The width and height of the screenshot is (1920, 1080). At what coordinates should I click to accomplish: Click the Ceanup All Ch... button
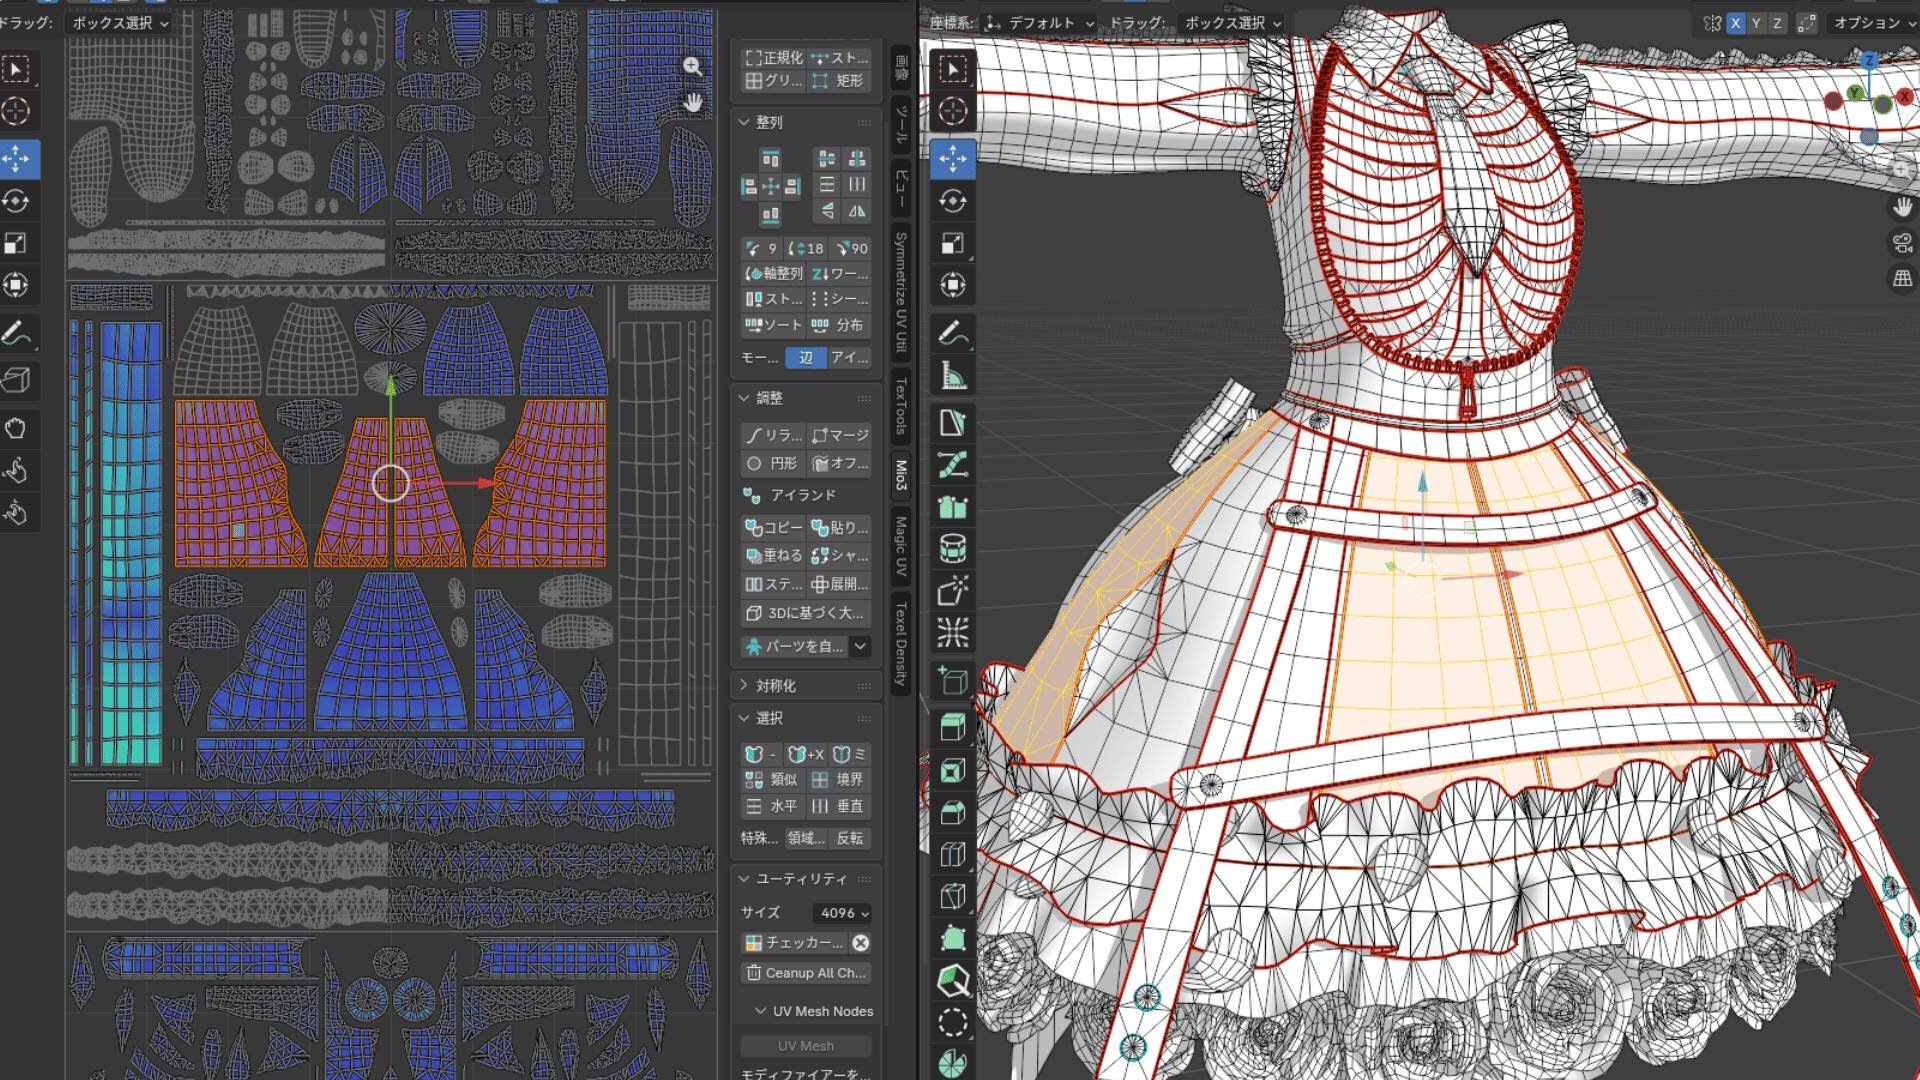[806, 972]
